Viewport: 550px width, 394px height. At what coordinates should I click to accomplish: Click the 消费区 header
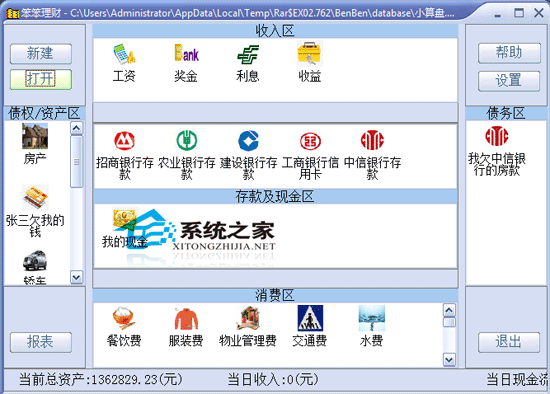pos(275,295)
